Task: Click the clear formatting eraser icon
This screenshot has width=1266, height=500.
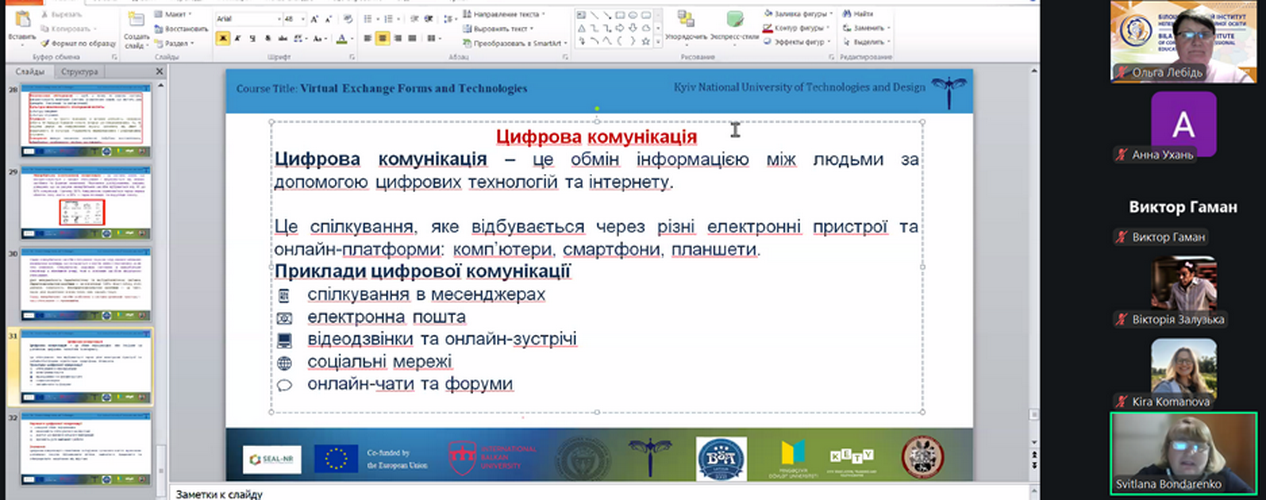Action: click(349, 18)
